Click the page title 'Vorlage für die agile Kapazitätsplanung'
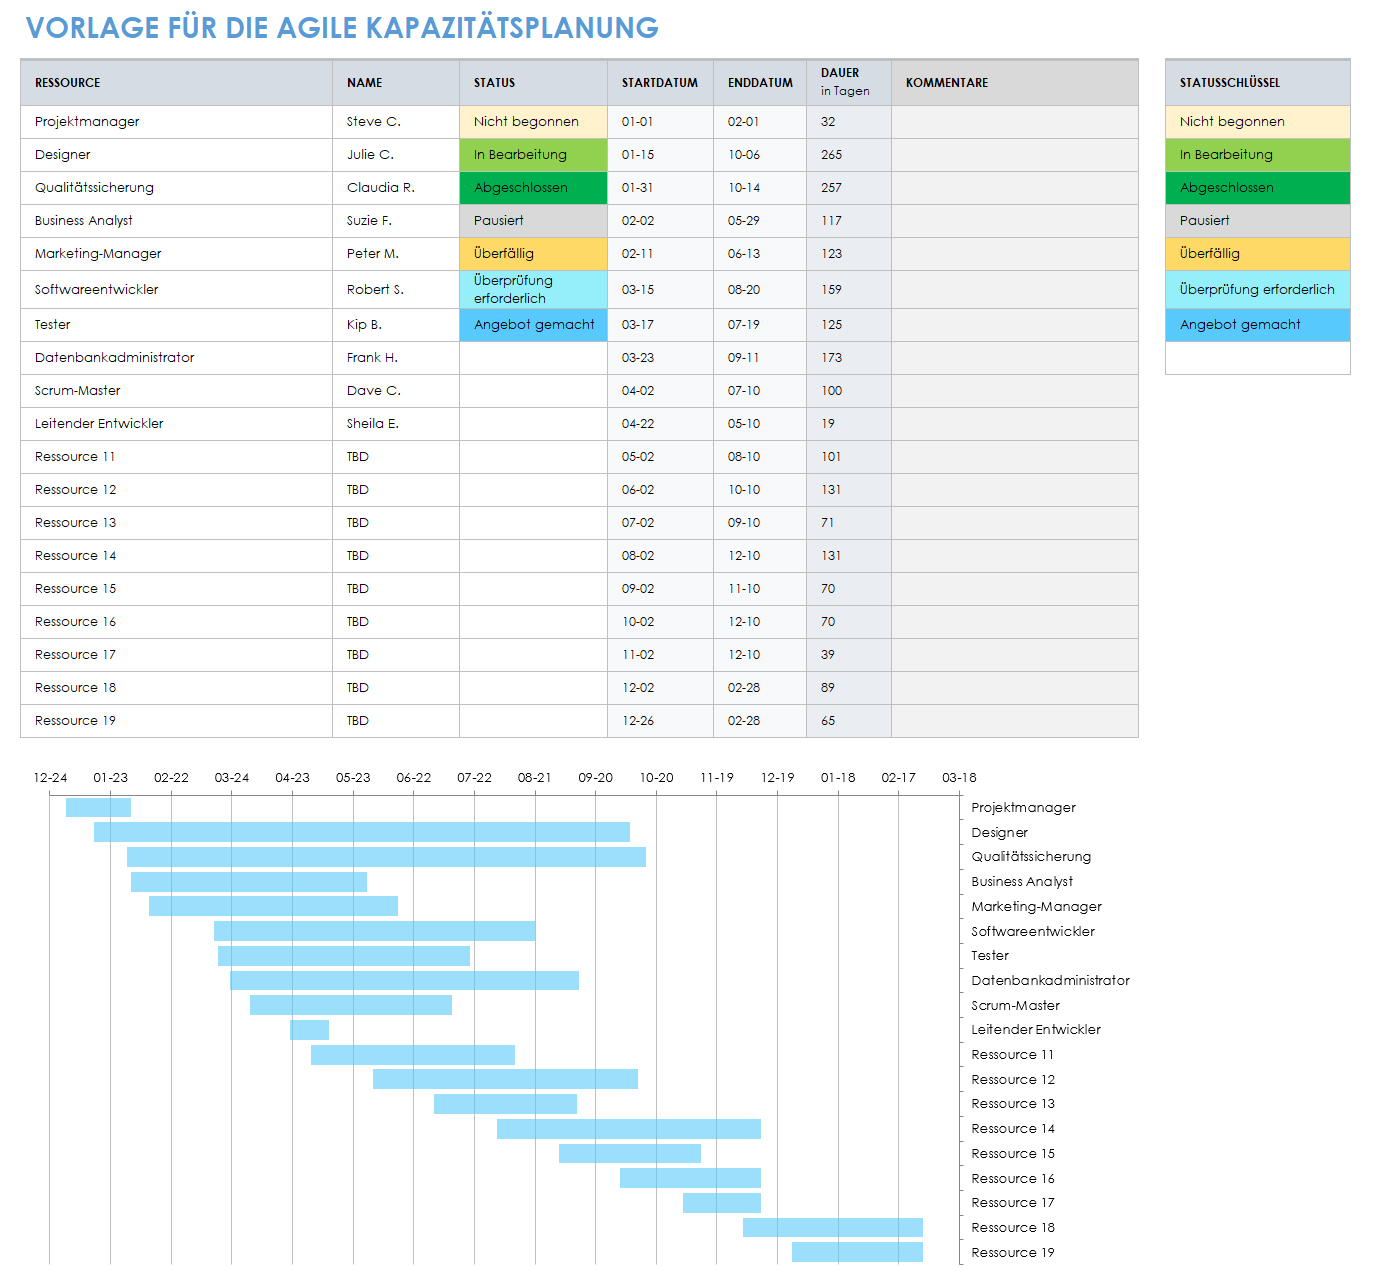This screenshot has width=1385, height=1278. click(x=342, y=28)
